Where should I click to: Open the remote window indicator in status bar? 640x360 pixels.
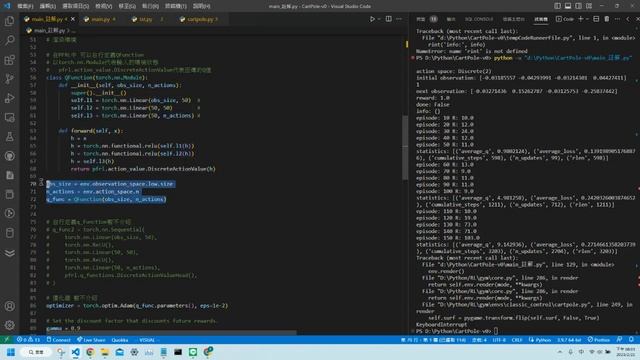[6, 340]
